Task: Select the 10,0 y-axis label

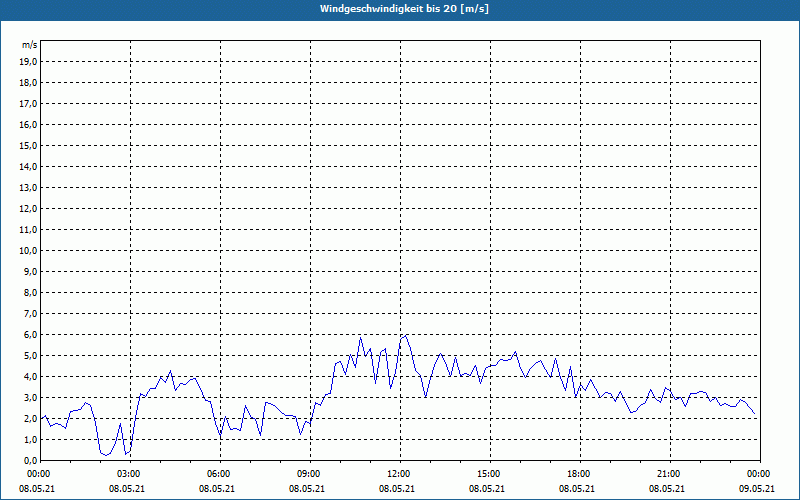Action: pyautogui.click(x=28, y=251)
